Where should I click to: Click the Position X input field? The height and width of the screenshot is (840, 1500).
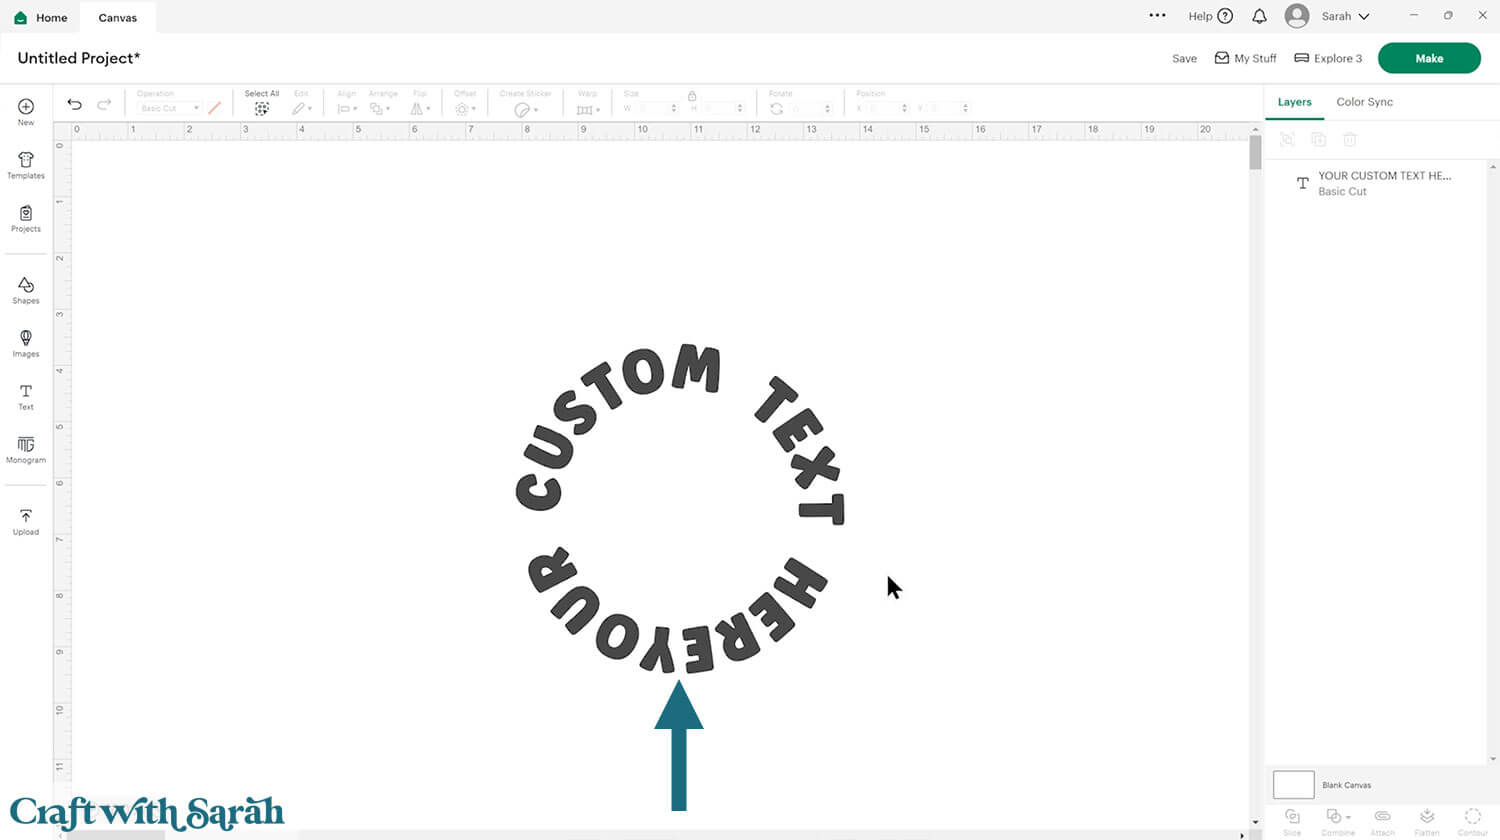point(888,108)
